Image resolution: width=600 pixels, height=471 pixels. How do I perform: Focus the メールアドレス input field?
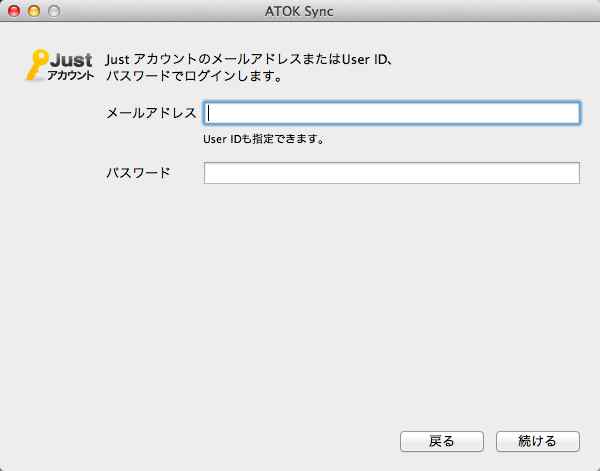pyautogui.click(x=392, y=113)
